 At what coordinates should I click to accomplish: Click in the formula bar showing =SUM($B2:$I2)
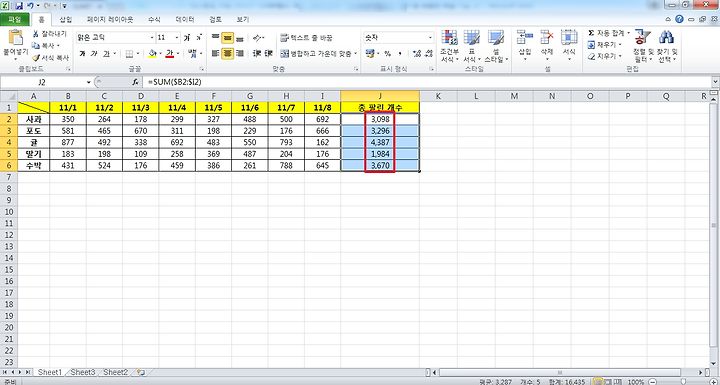click(427, 82)
